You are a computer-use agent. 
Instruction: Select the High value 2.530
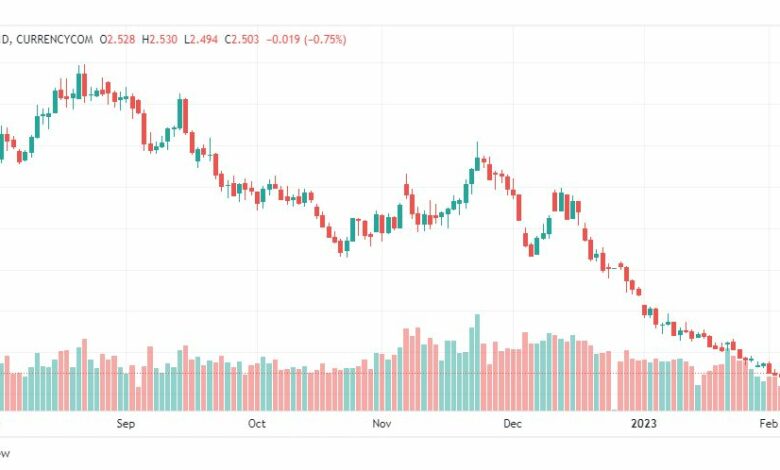point(163,39)
